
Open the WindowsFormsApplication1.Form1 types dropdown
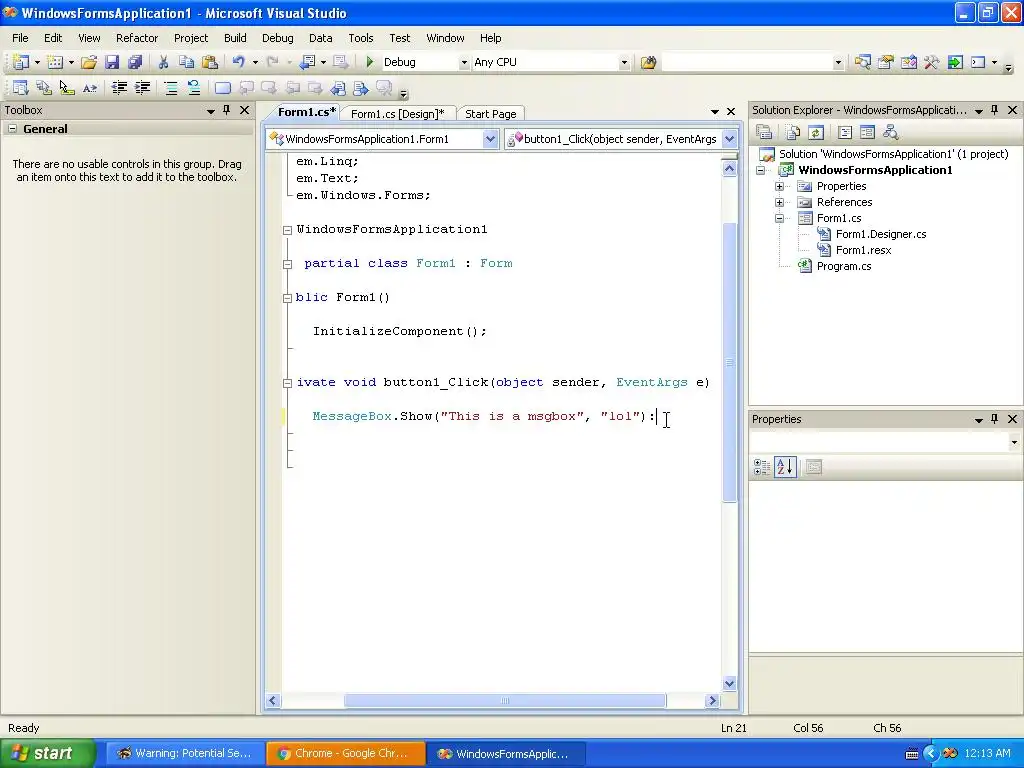tap(490, 138)
